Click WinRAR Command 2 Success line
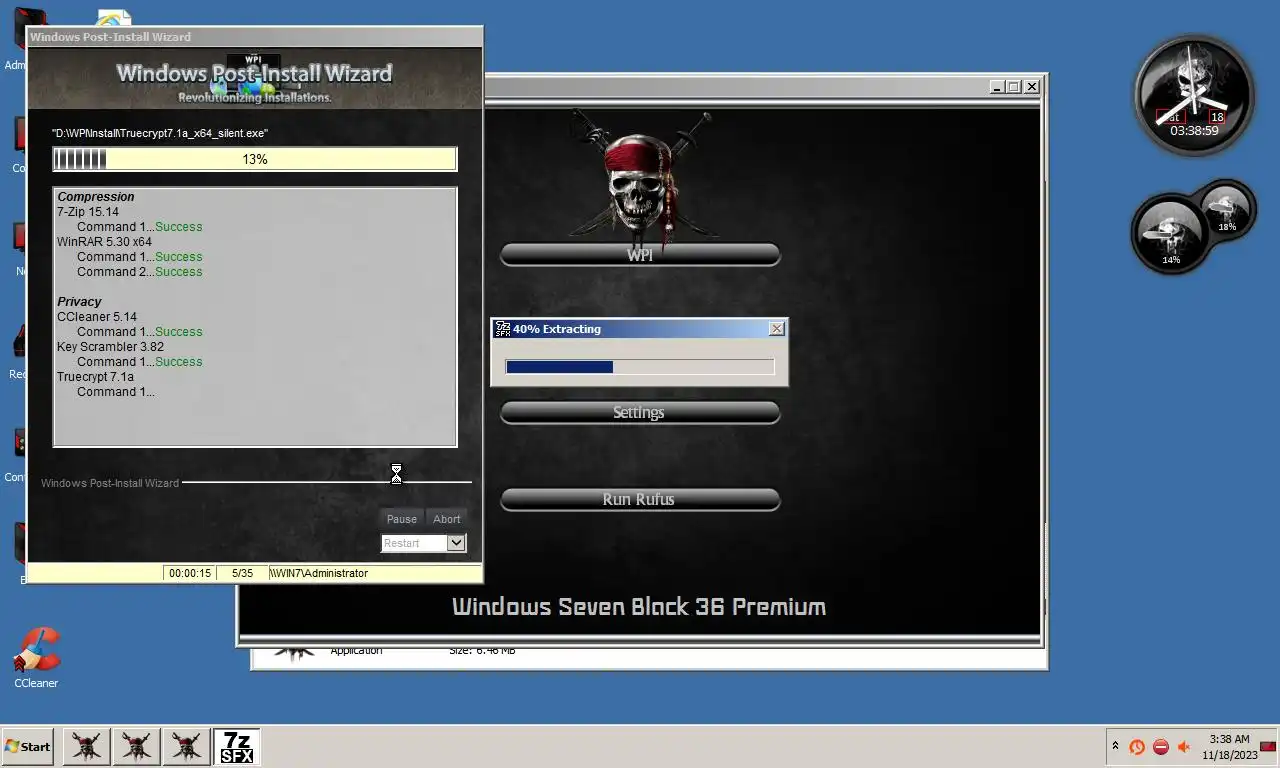 coord(140,272)
